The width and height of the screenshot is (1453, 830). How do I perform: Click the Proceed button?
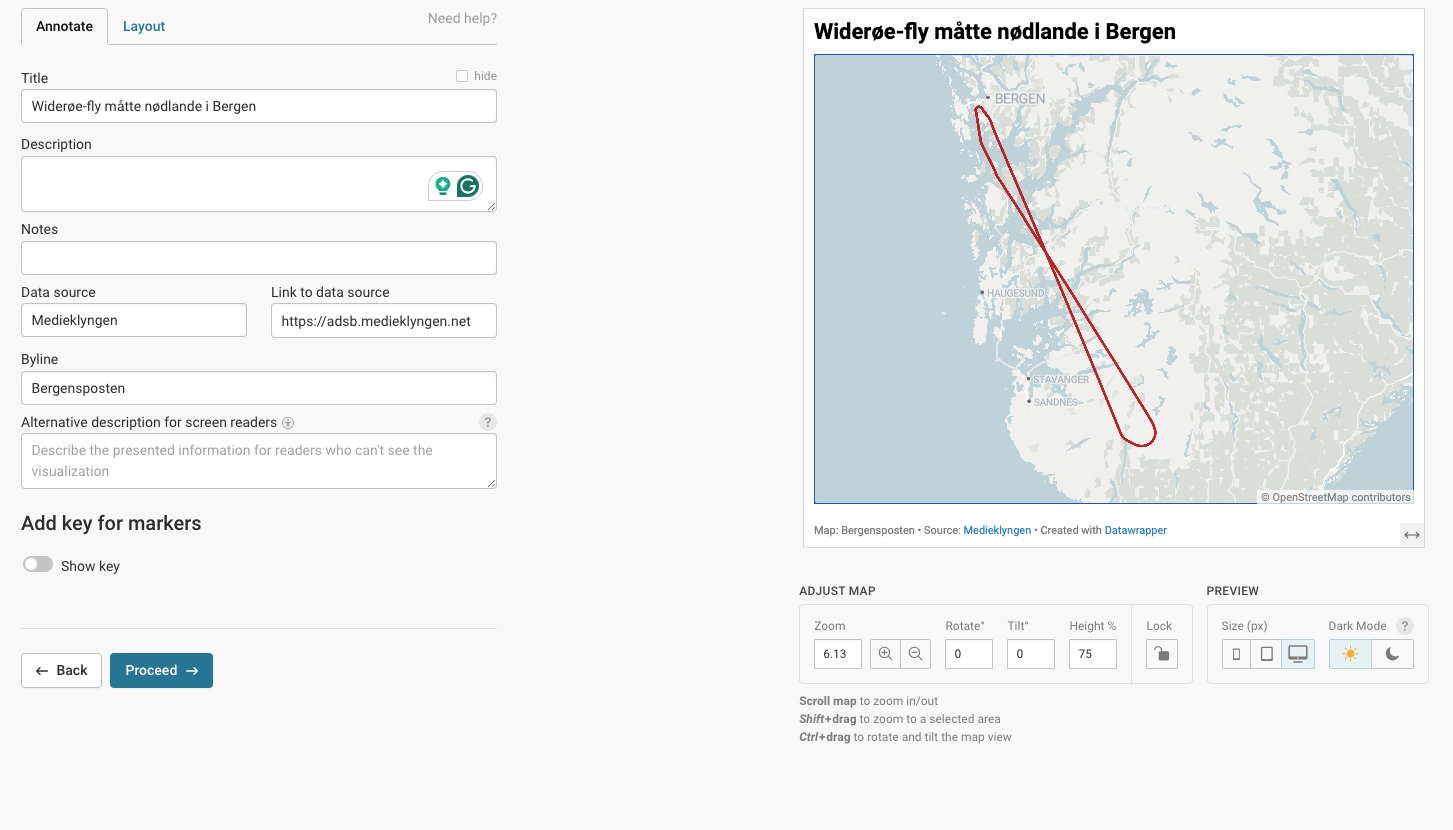tap(161, 670)
